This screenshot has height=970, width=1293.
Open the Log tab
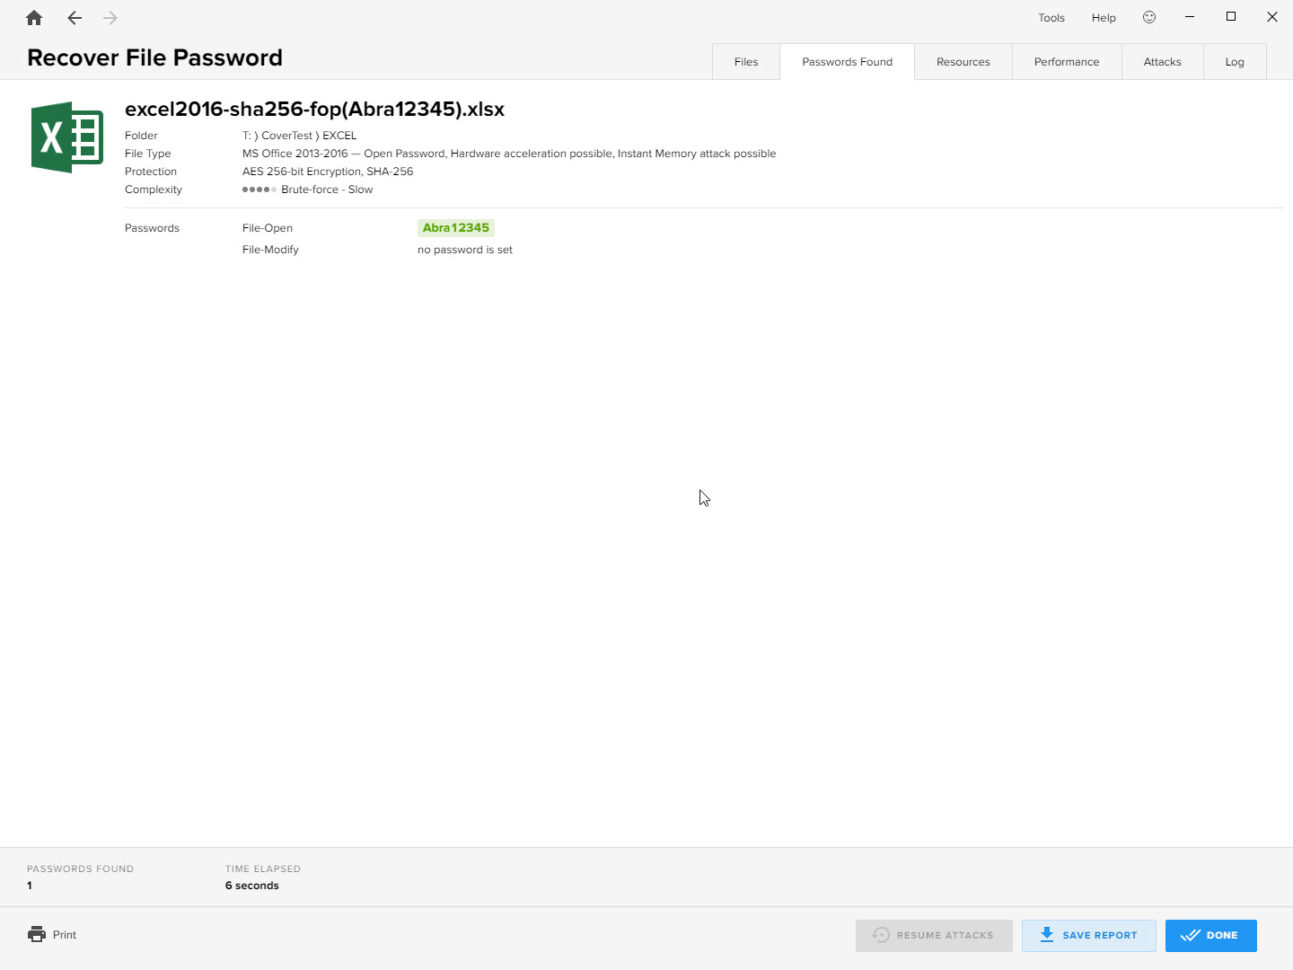pyautogui.click(x=1235, y=61)
